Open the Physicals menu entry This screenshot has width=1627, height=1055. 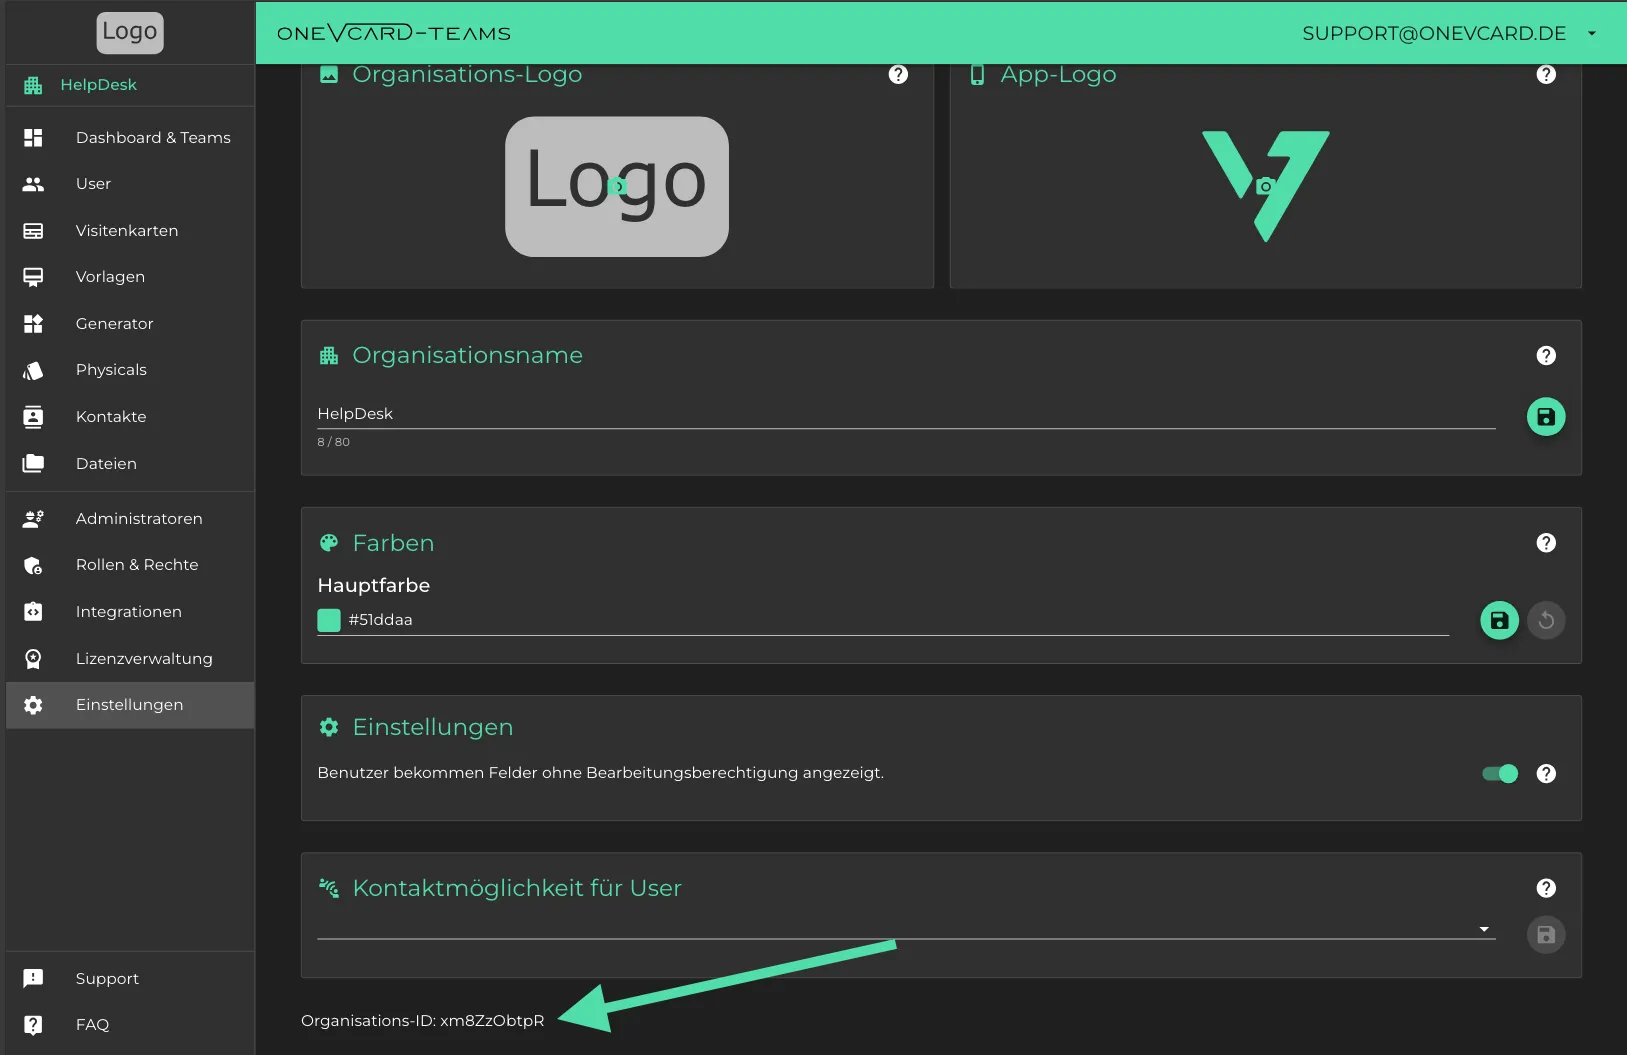point(130,370)
